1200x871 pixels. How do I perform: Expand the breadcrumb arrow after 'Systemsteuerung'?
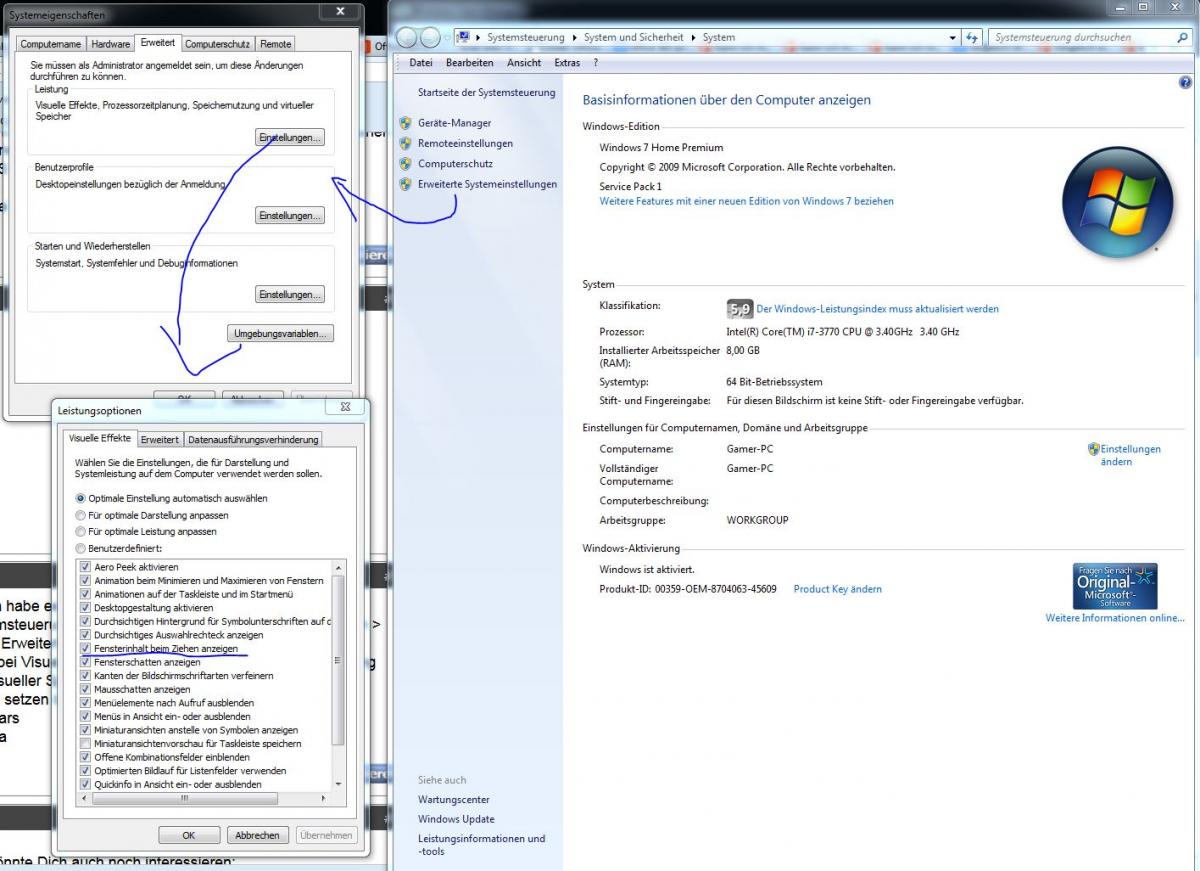(x=574, y=38)
